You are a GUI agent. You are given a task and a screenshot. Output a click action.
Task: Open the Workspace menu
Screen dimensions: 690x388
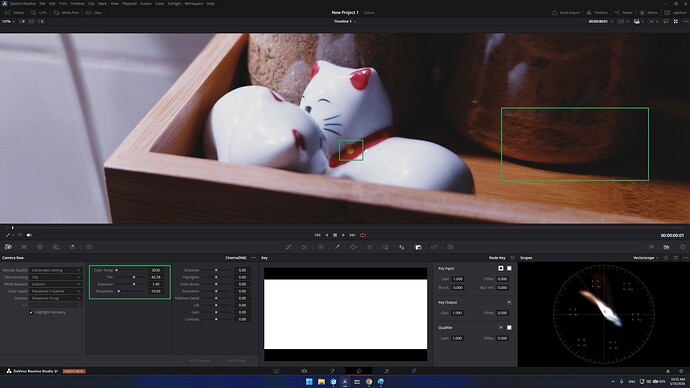(194, 4)
